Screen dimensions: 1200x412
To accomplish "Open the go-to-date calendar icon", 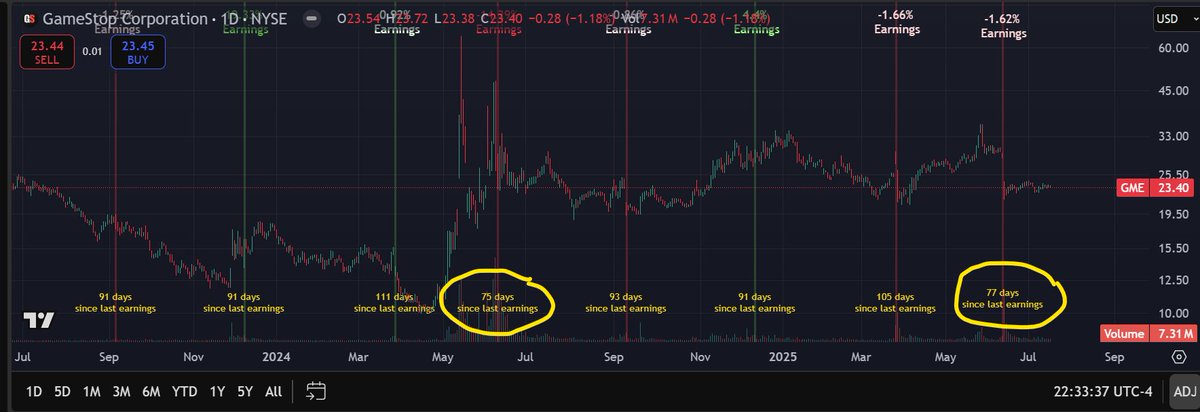I will [316, 390].
